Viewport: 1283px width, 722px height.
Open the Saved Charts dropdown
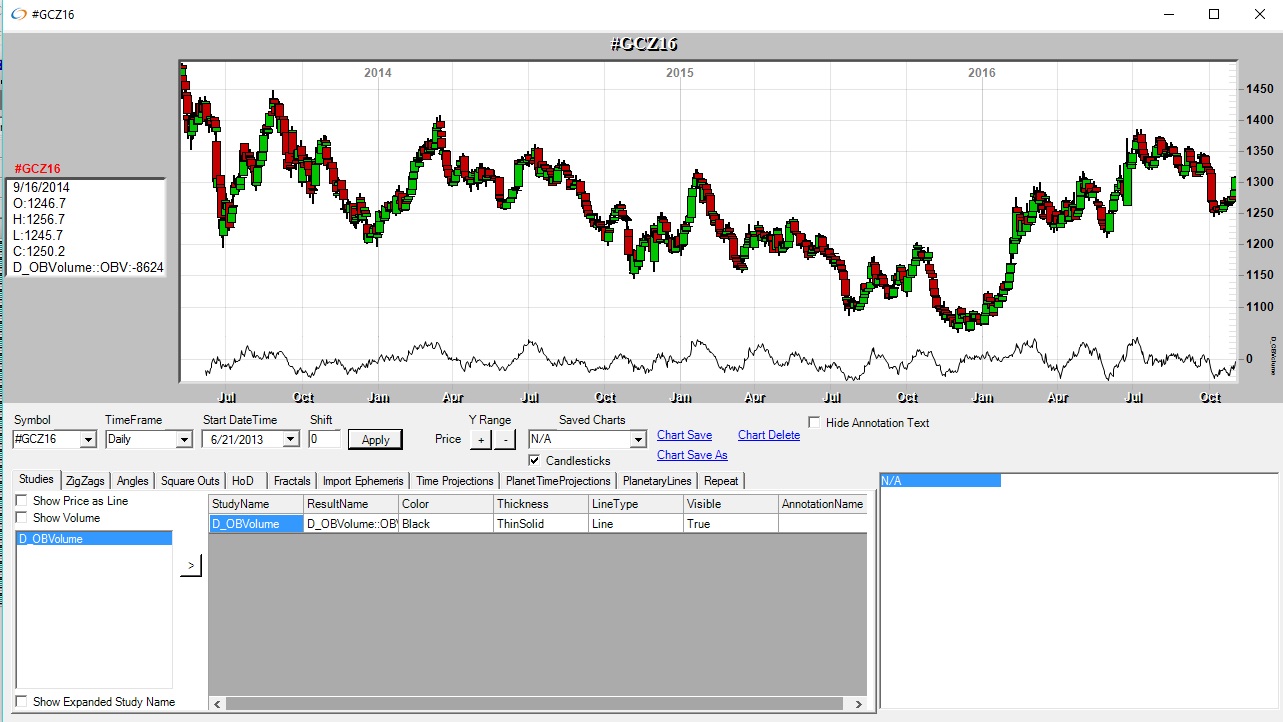coord(638,440)
